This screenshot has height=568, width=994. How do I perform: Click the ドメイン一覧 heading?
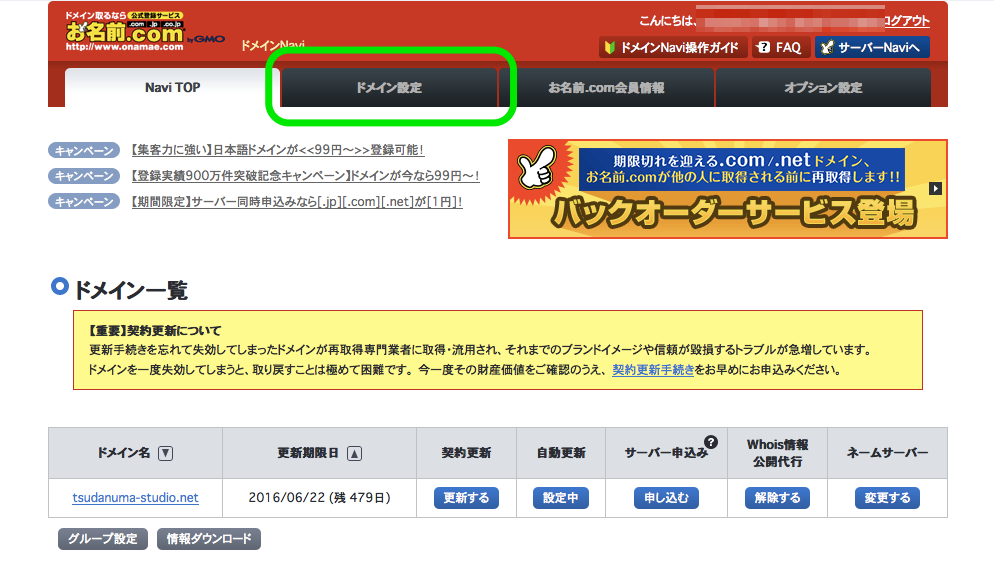point(131,290)
